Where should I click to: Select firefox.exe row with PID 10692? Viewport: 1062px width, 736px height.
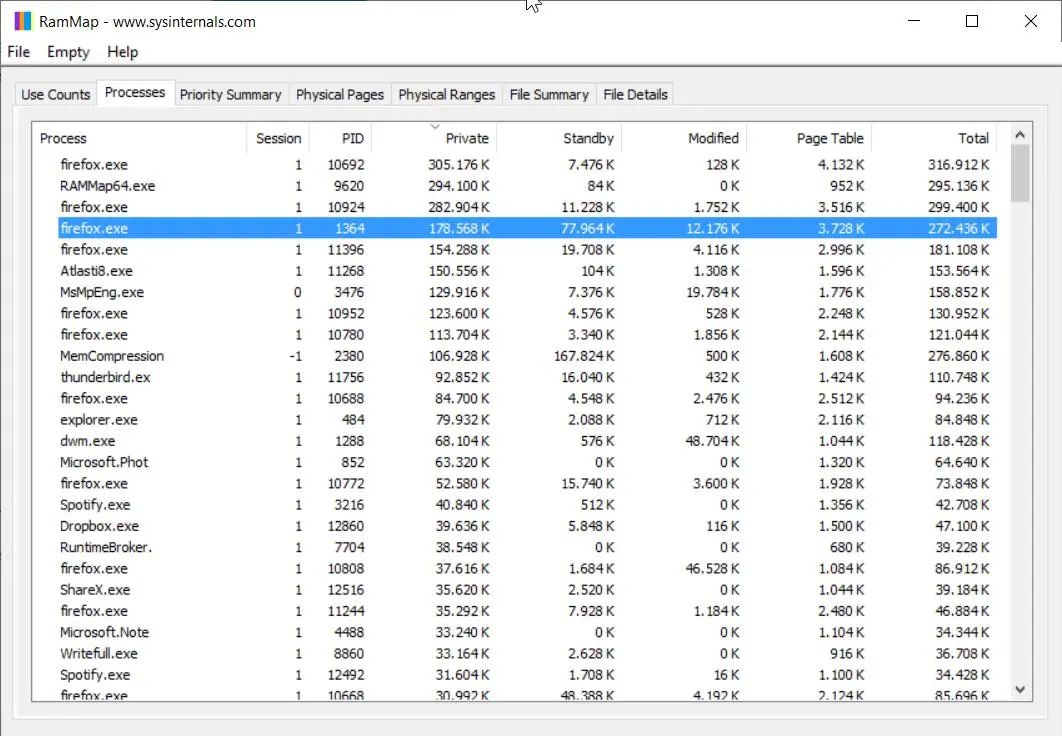pyautogui.click(x=527, y=165)
